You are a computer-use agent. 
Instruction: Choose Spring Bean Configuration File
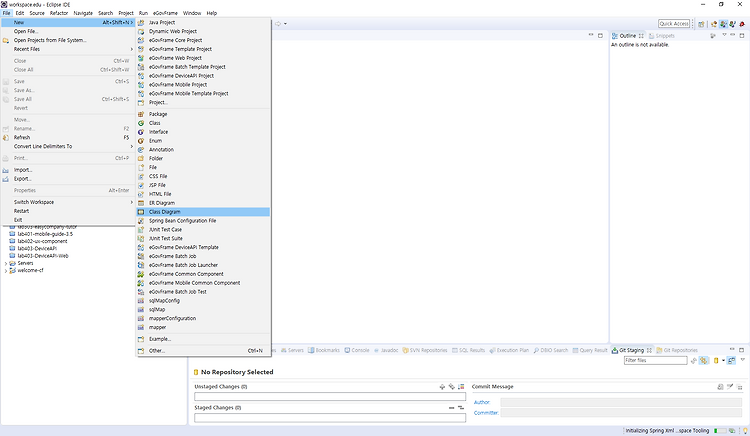point(203,221)
